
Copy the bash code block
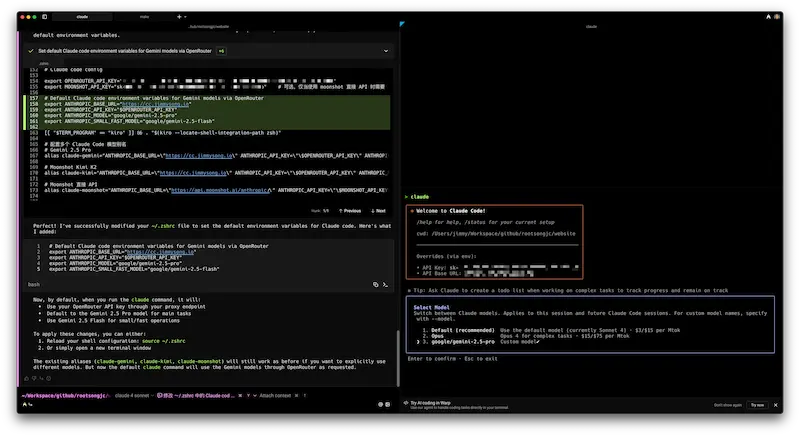[376, 285]
